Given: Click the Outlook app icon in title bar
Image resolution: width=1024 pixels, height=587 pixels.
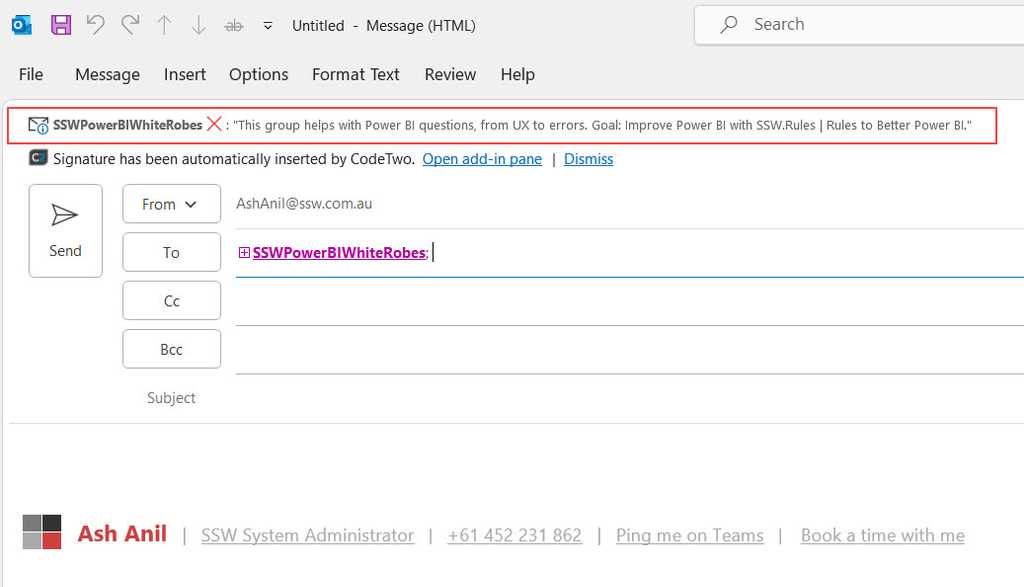Looking at the screenshot, I should [20, 24].
